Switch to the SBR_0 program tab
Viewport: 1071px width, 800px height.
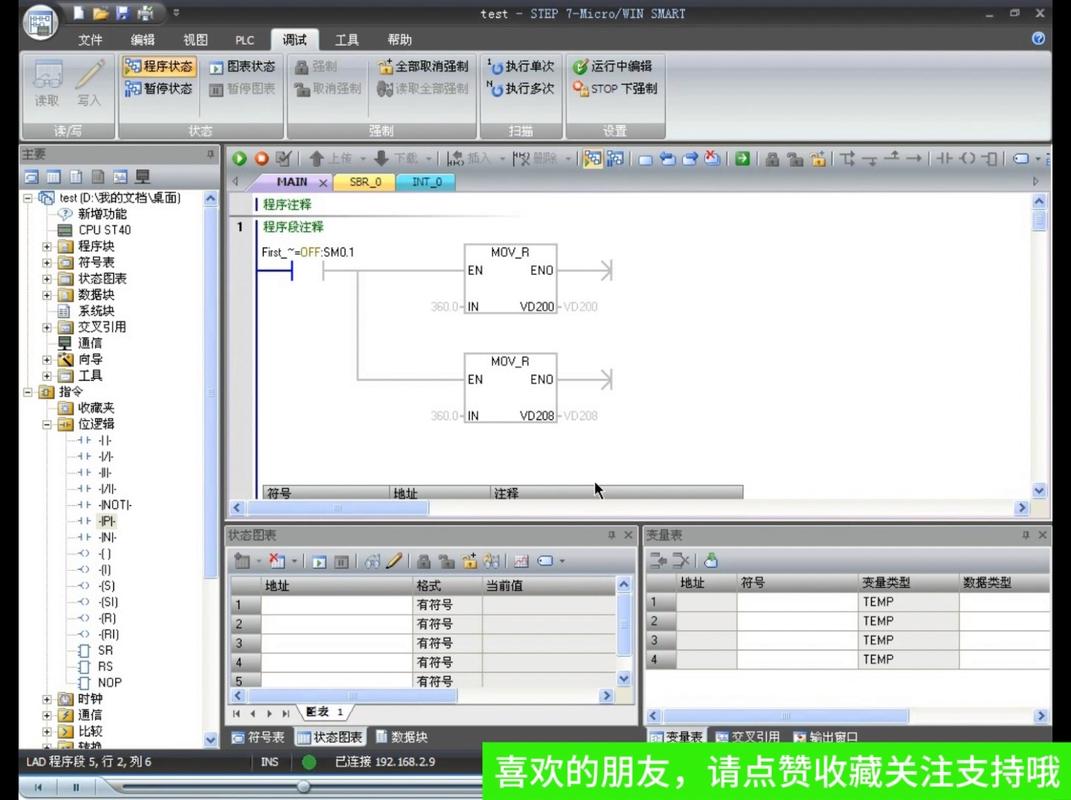point(365,182)
